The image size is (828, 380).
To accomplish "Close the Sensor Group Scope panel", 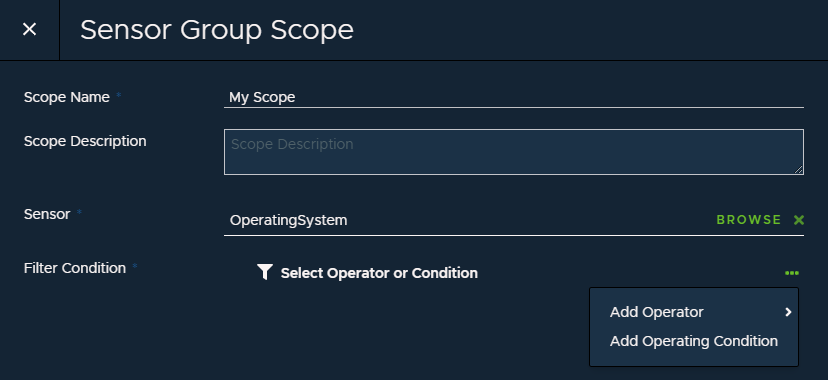I will point(30,30).
